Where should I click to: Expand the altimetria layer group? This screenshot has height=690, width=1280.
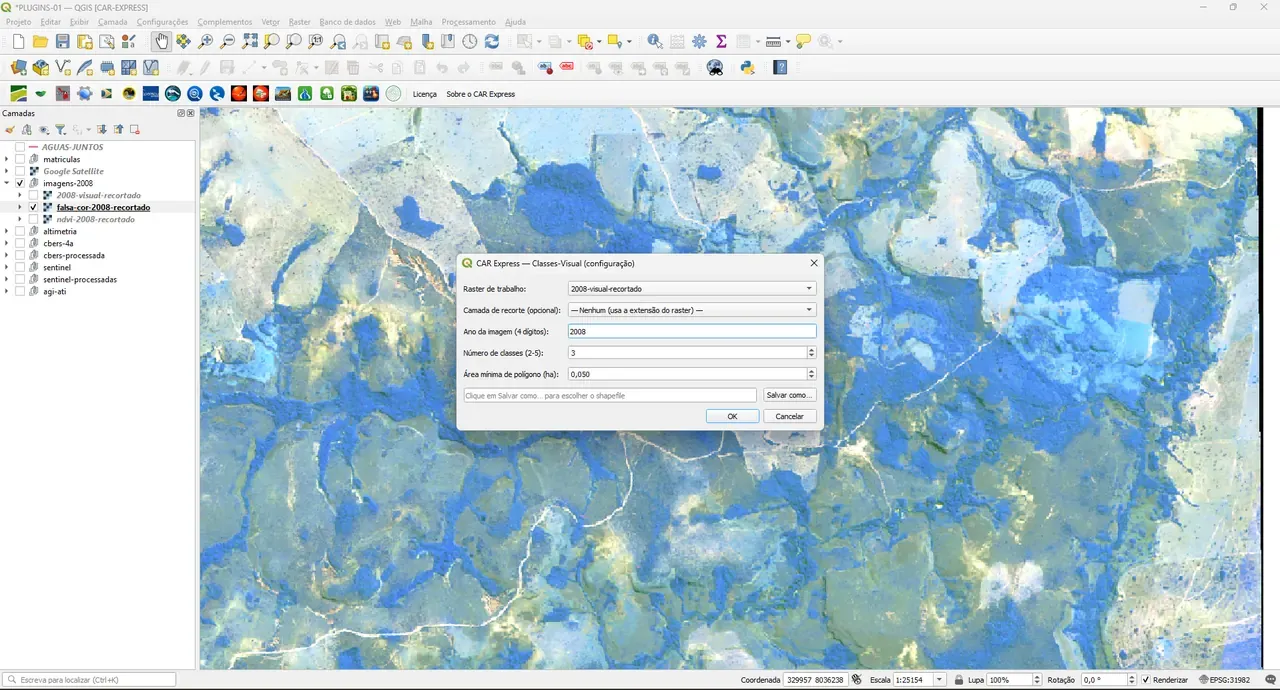pyautogui.click(x=7, y=231)
